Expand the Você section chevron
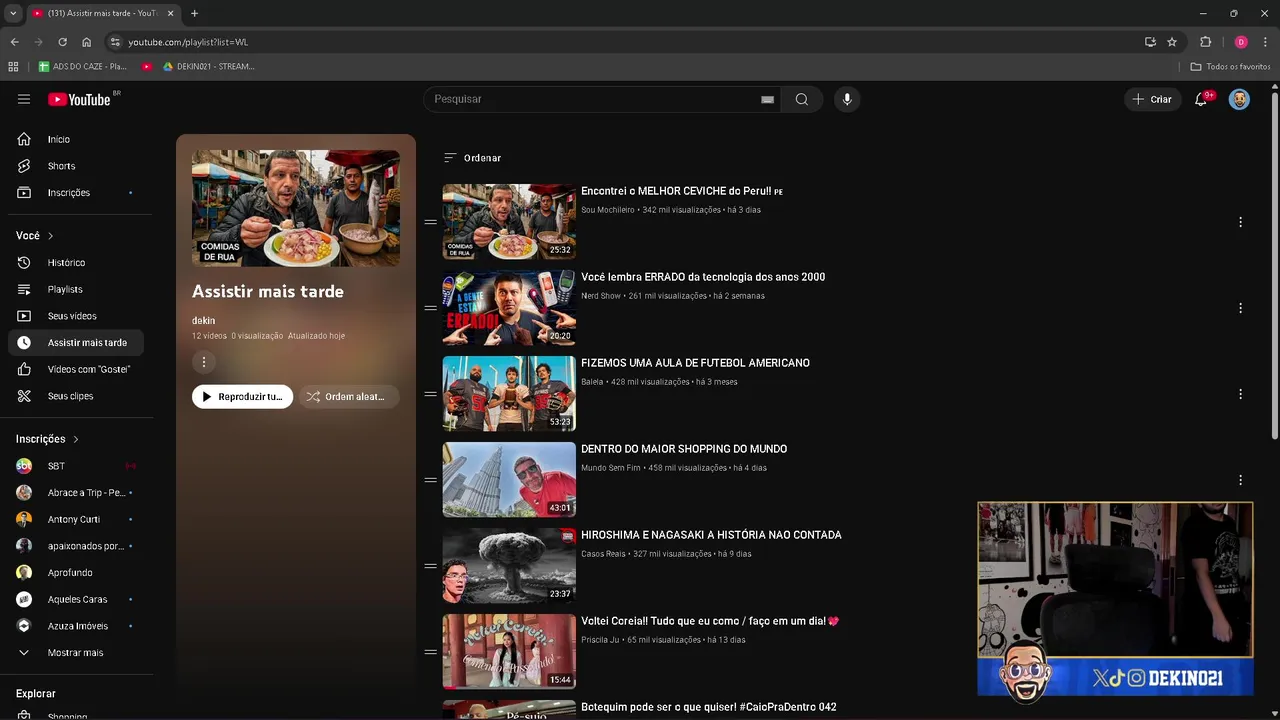1280x720 pixels. pos(50,236)
